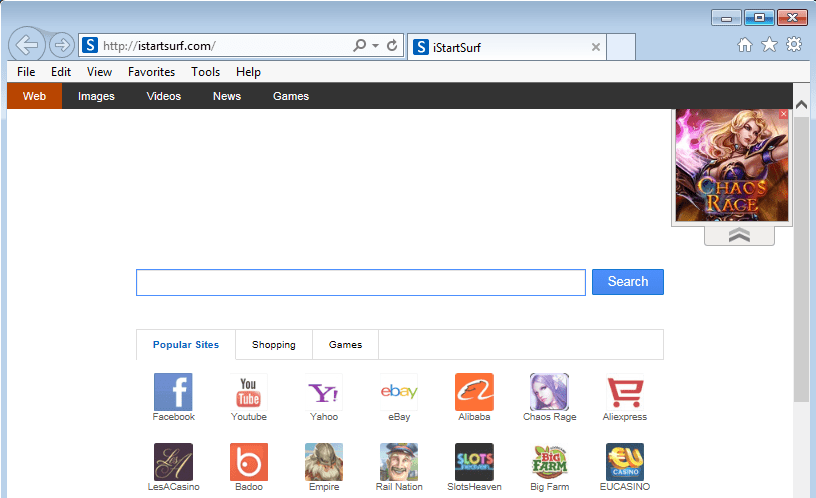
Task: Open the Chaos Rage game icon
Action: pyautogui.click(x=550, y=392)
